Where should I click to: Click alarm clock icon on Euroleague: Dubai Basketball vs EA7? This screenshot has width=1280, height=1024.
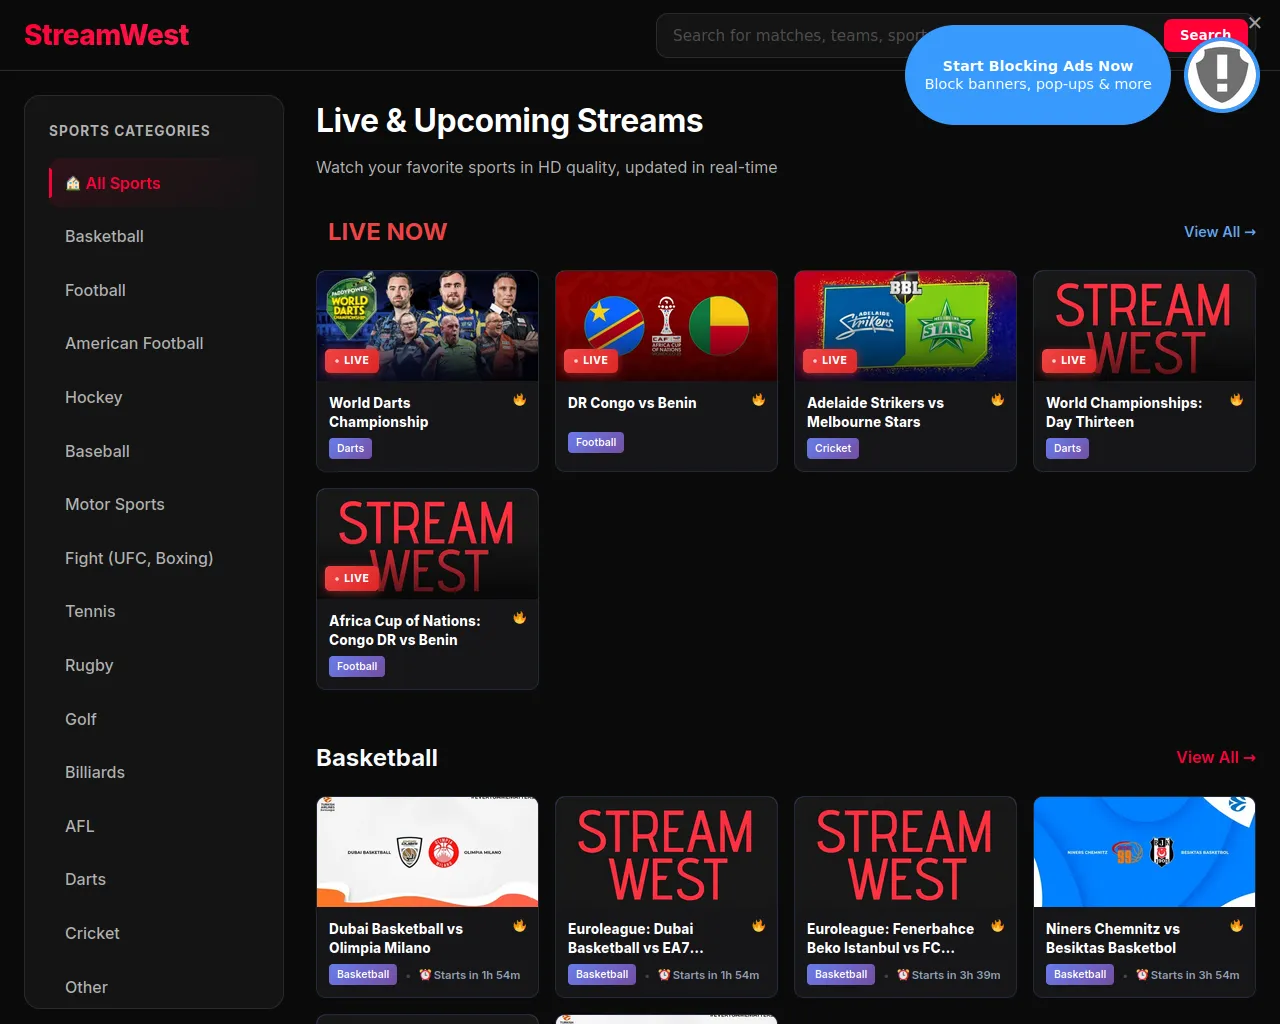pos(664,975)
